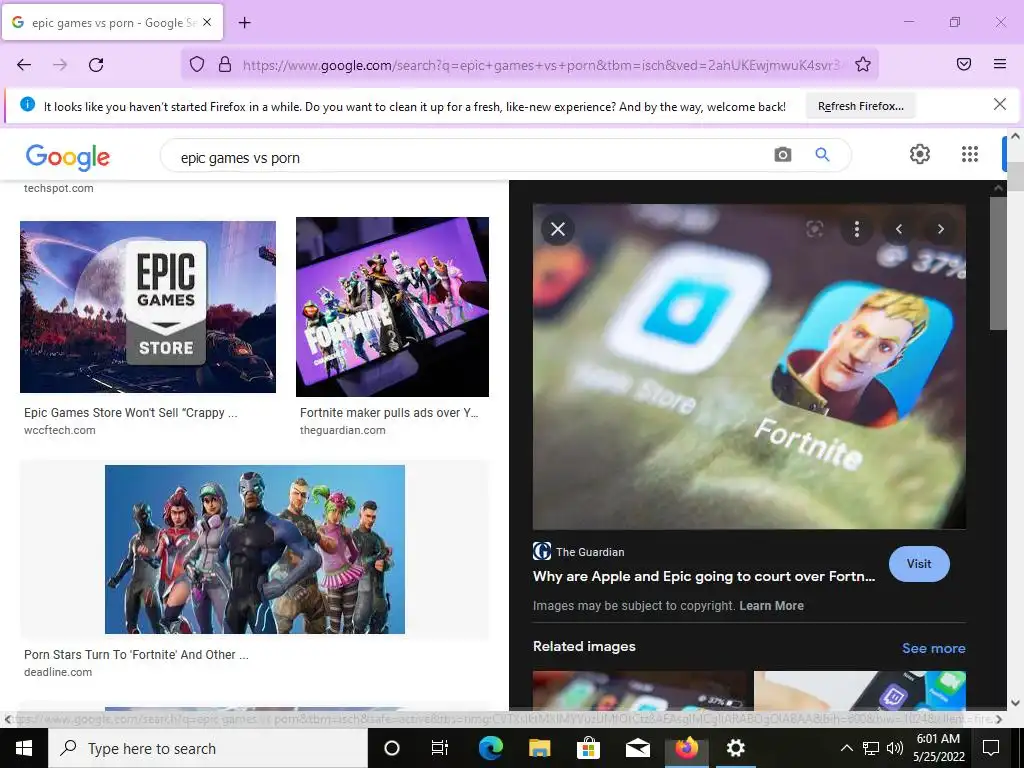Click the site padlock security icon
This screenshot has height=768, width=1024.
click(x=225, y=64)
